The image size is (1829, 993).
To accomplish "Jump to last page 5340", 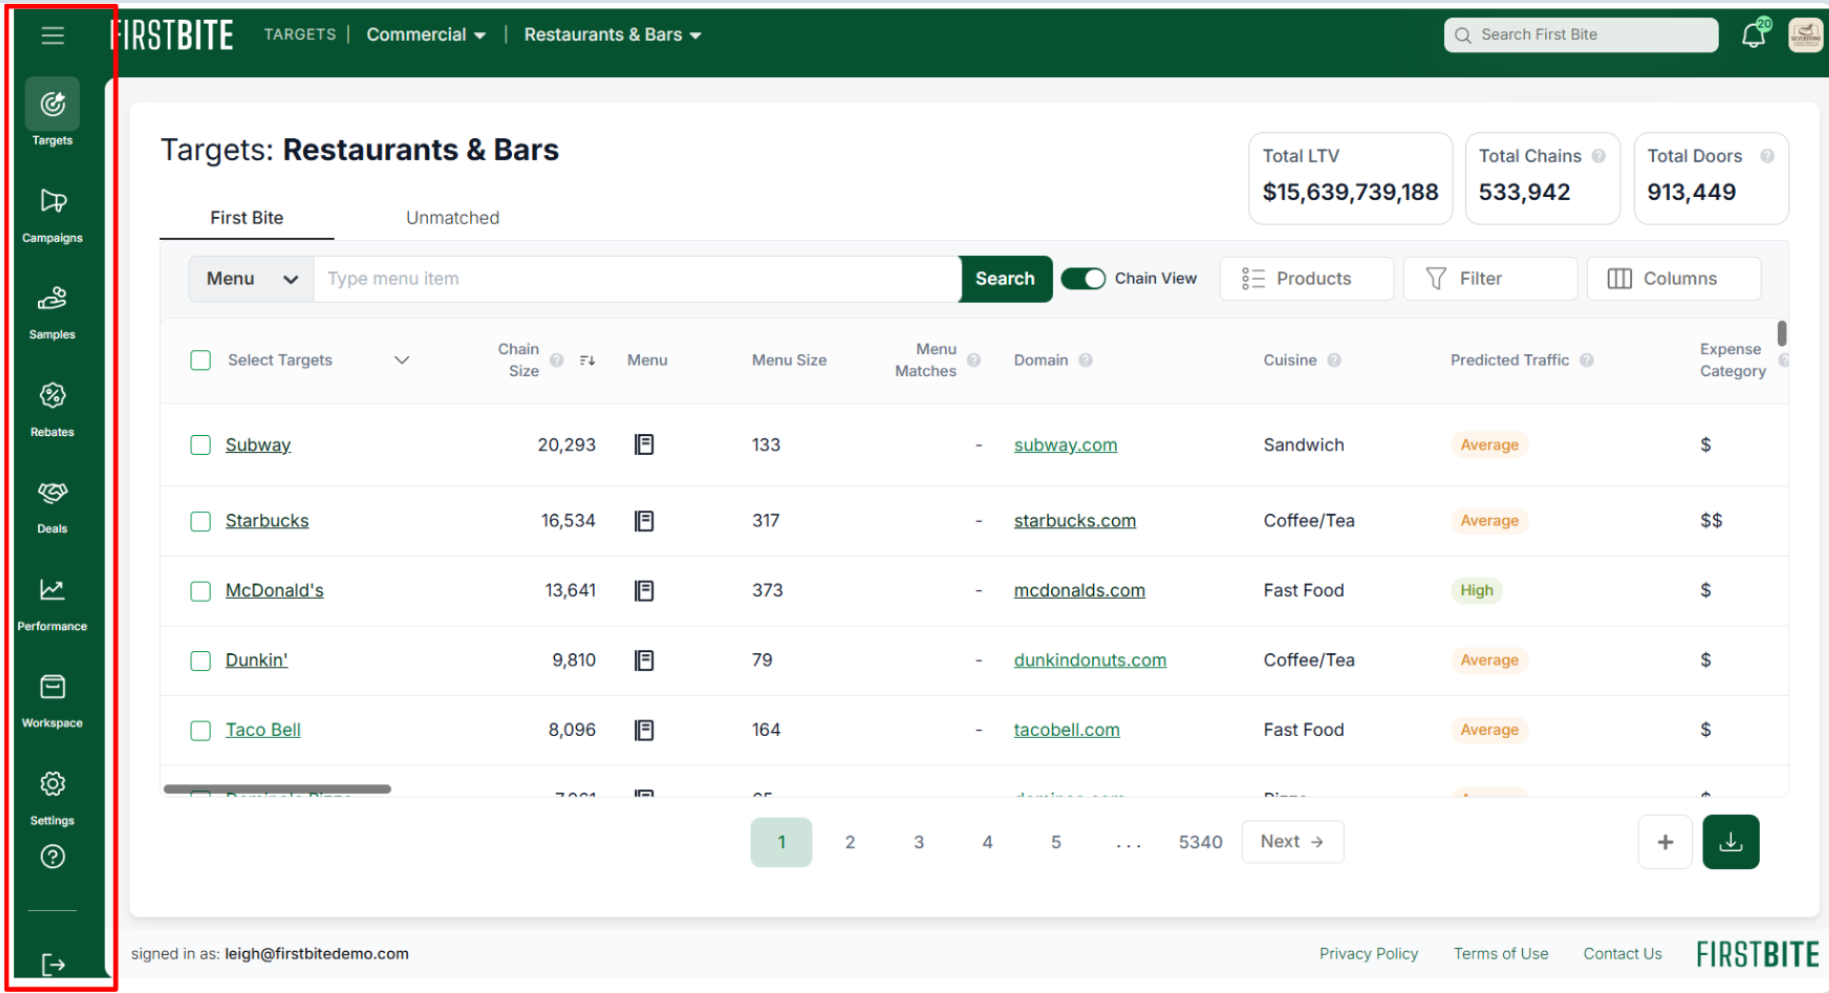I will (1200, 842).
